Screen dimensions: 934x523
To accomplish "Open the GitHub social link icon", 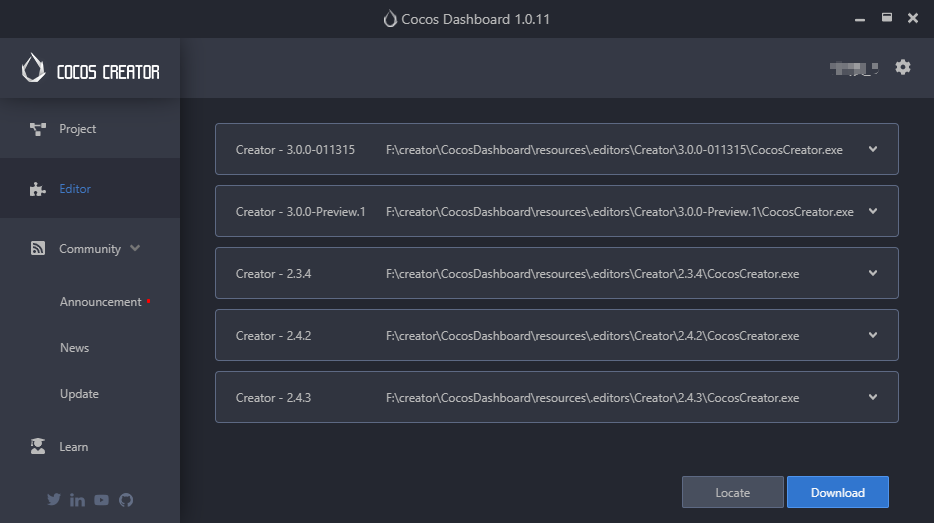I will [126, 500].
